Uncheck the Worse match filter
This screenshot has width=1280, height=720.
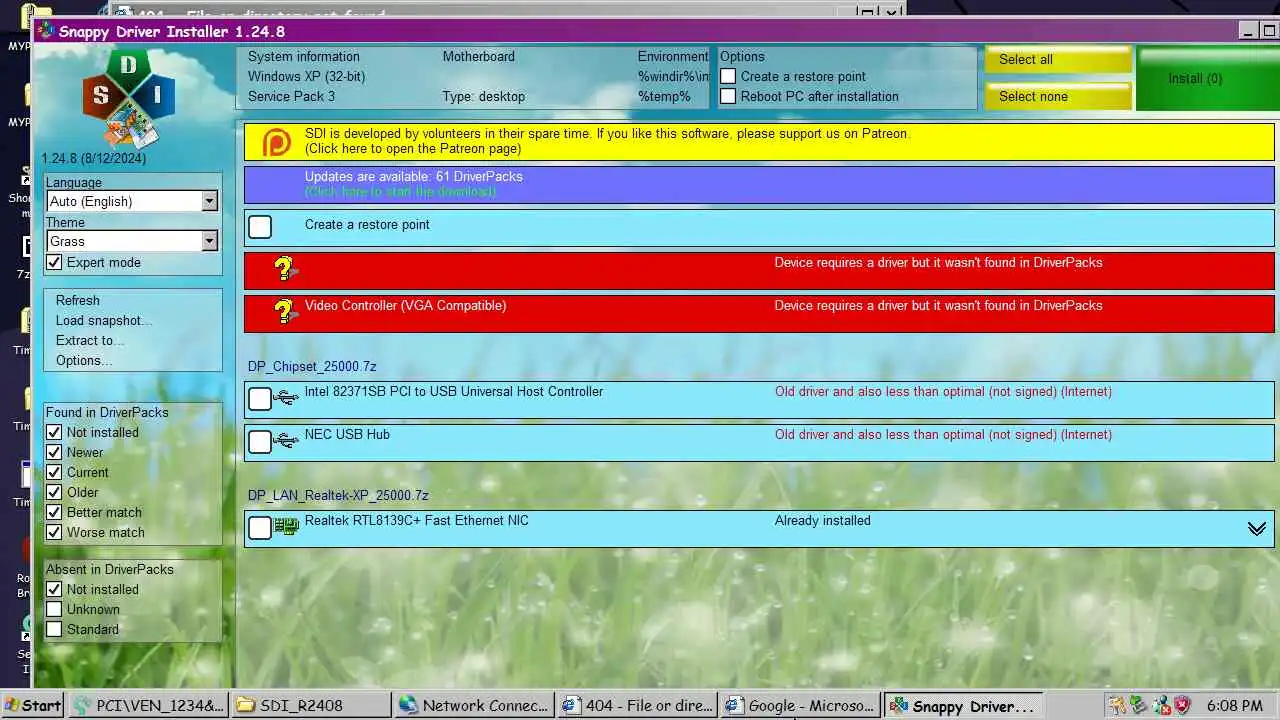(54, 532)
